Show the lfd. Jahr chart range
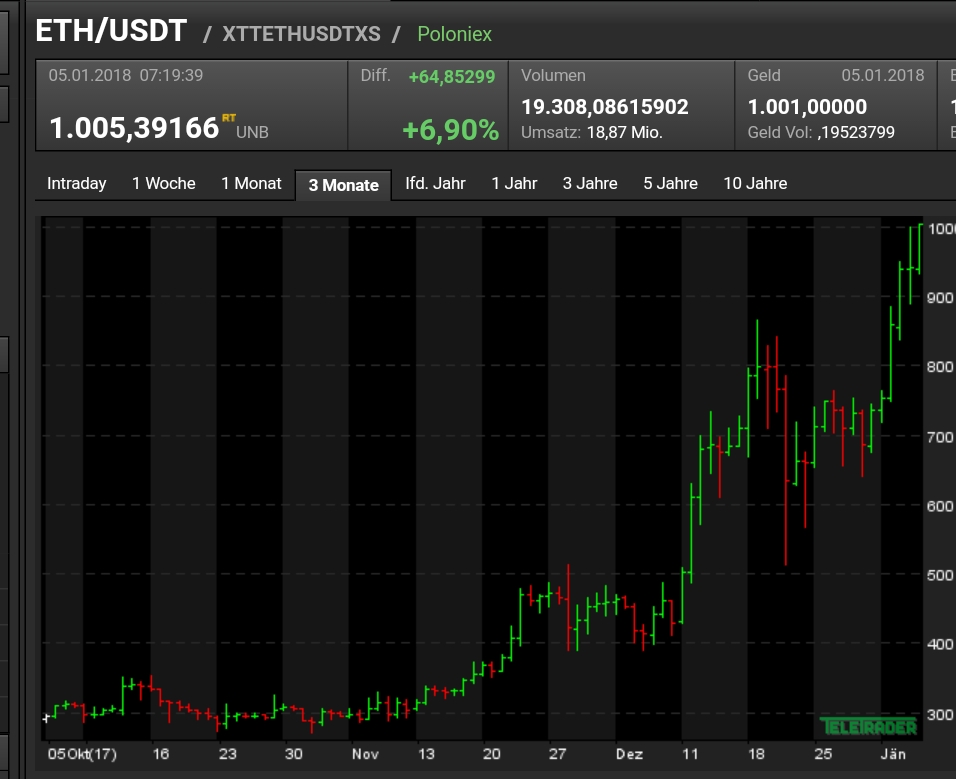 (x=435, y=184)
